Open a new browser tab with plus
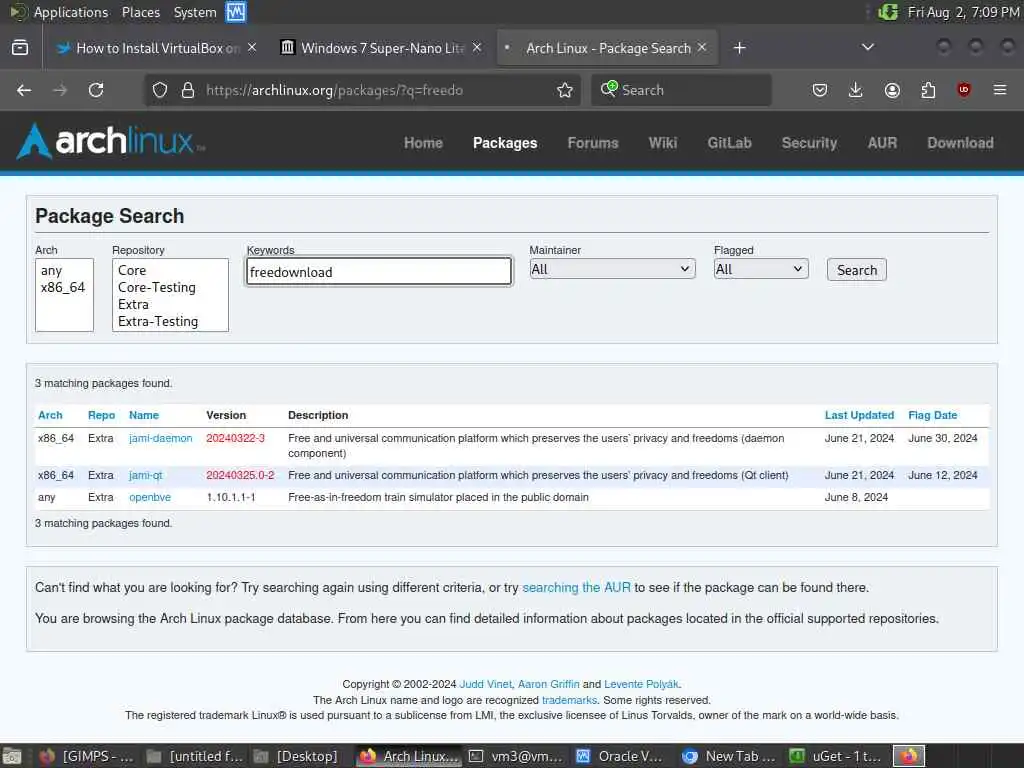 pyautogui.click(x=739, y=48)
